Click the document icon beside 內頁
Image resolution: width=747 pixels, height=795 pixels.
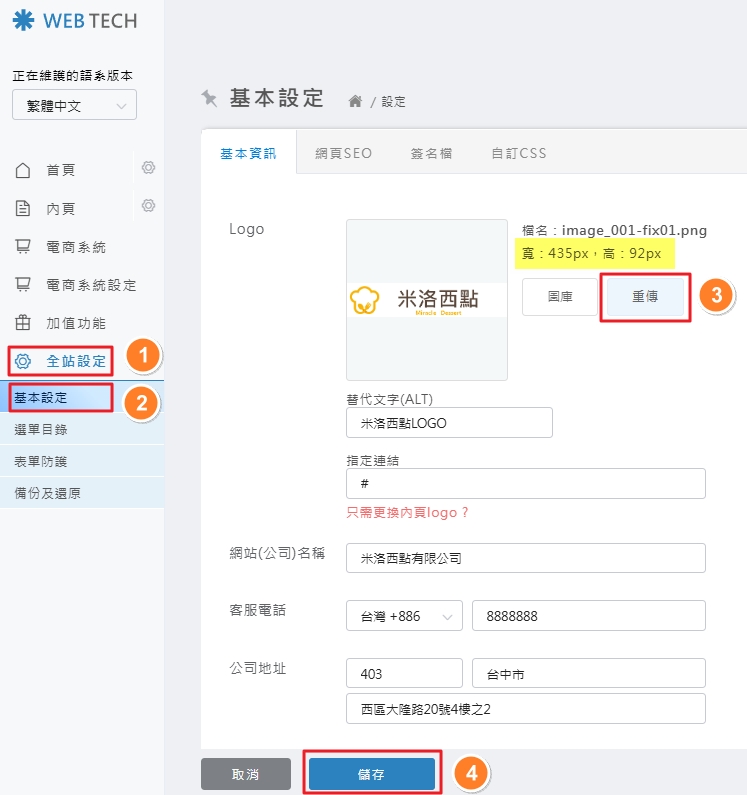click(x=23, y=208)
